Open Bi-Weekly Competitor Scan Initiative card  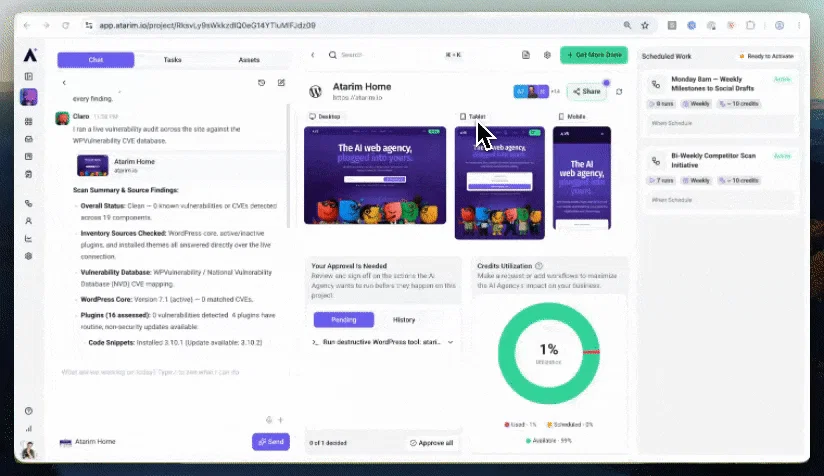720,178
